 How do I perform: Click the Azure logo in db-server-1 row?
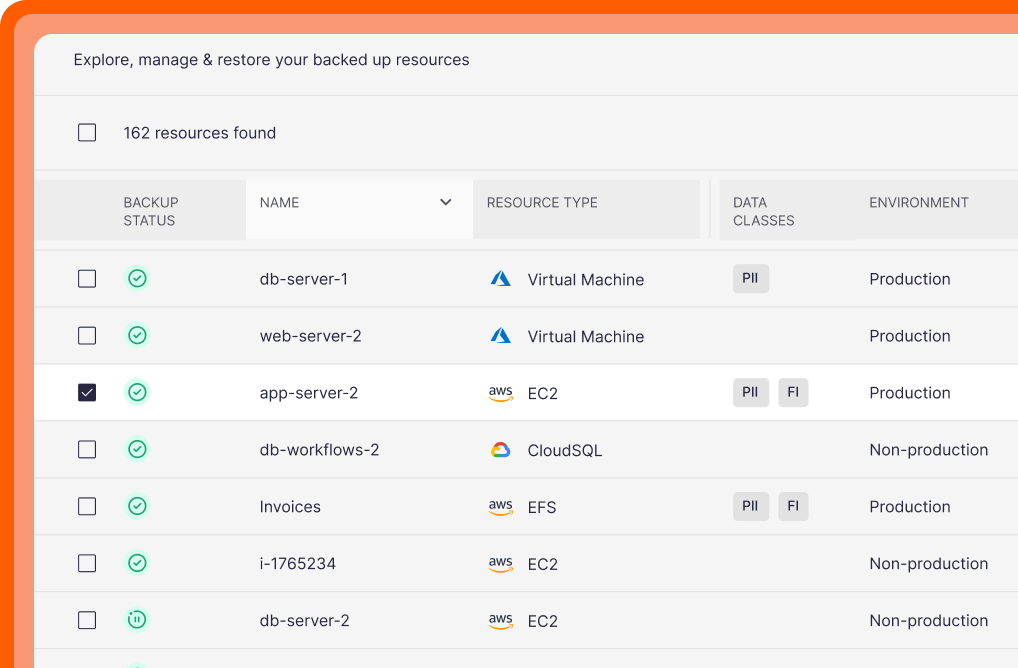coord(500,278)
